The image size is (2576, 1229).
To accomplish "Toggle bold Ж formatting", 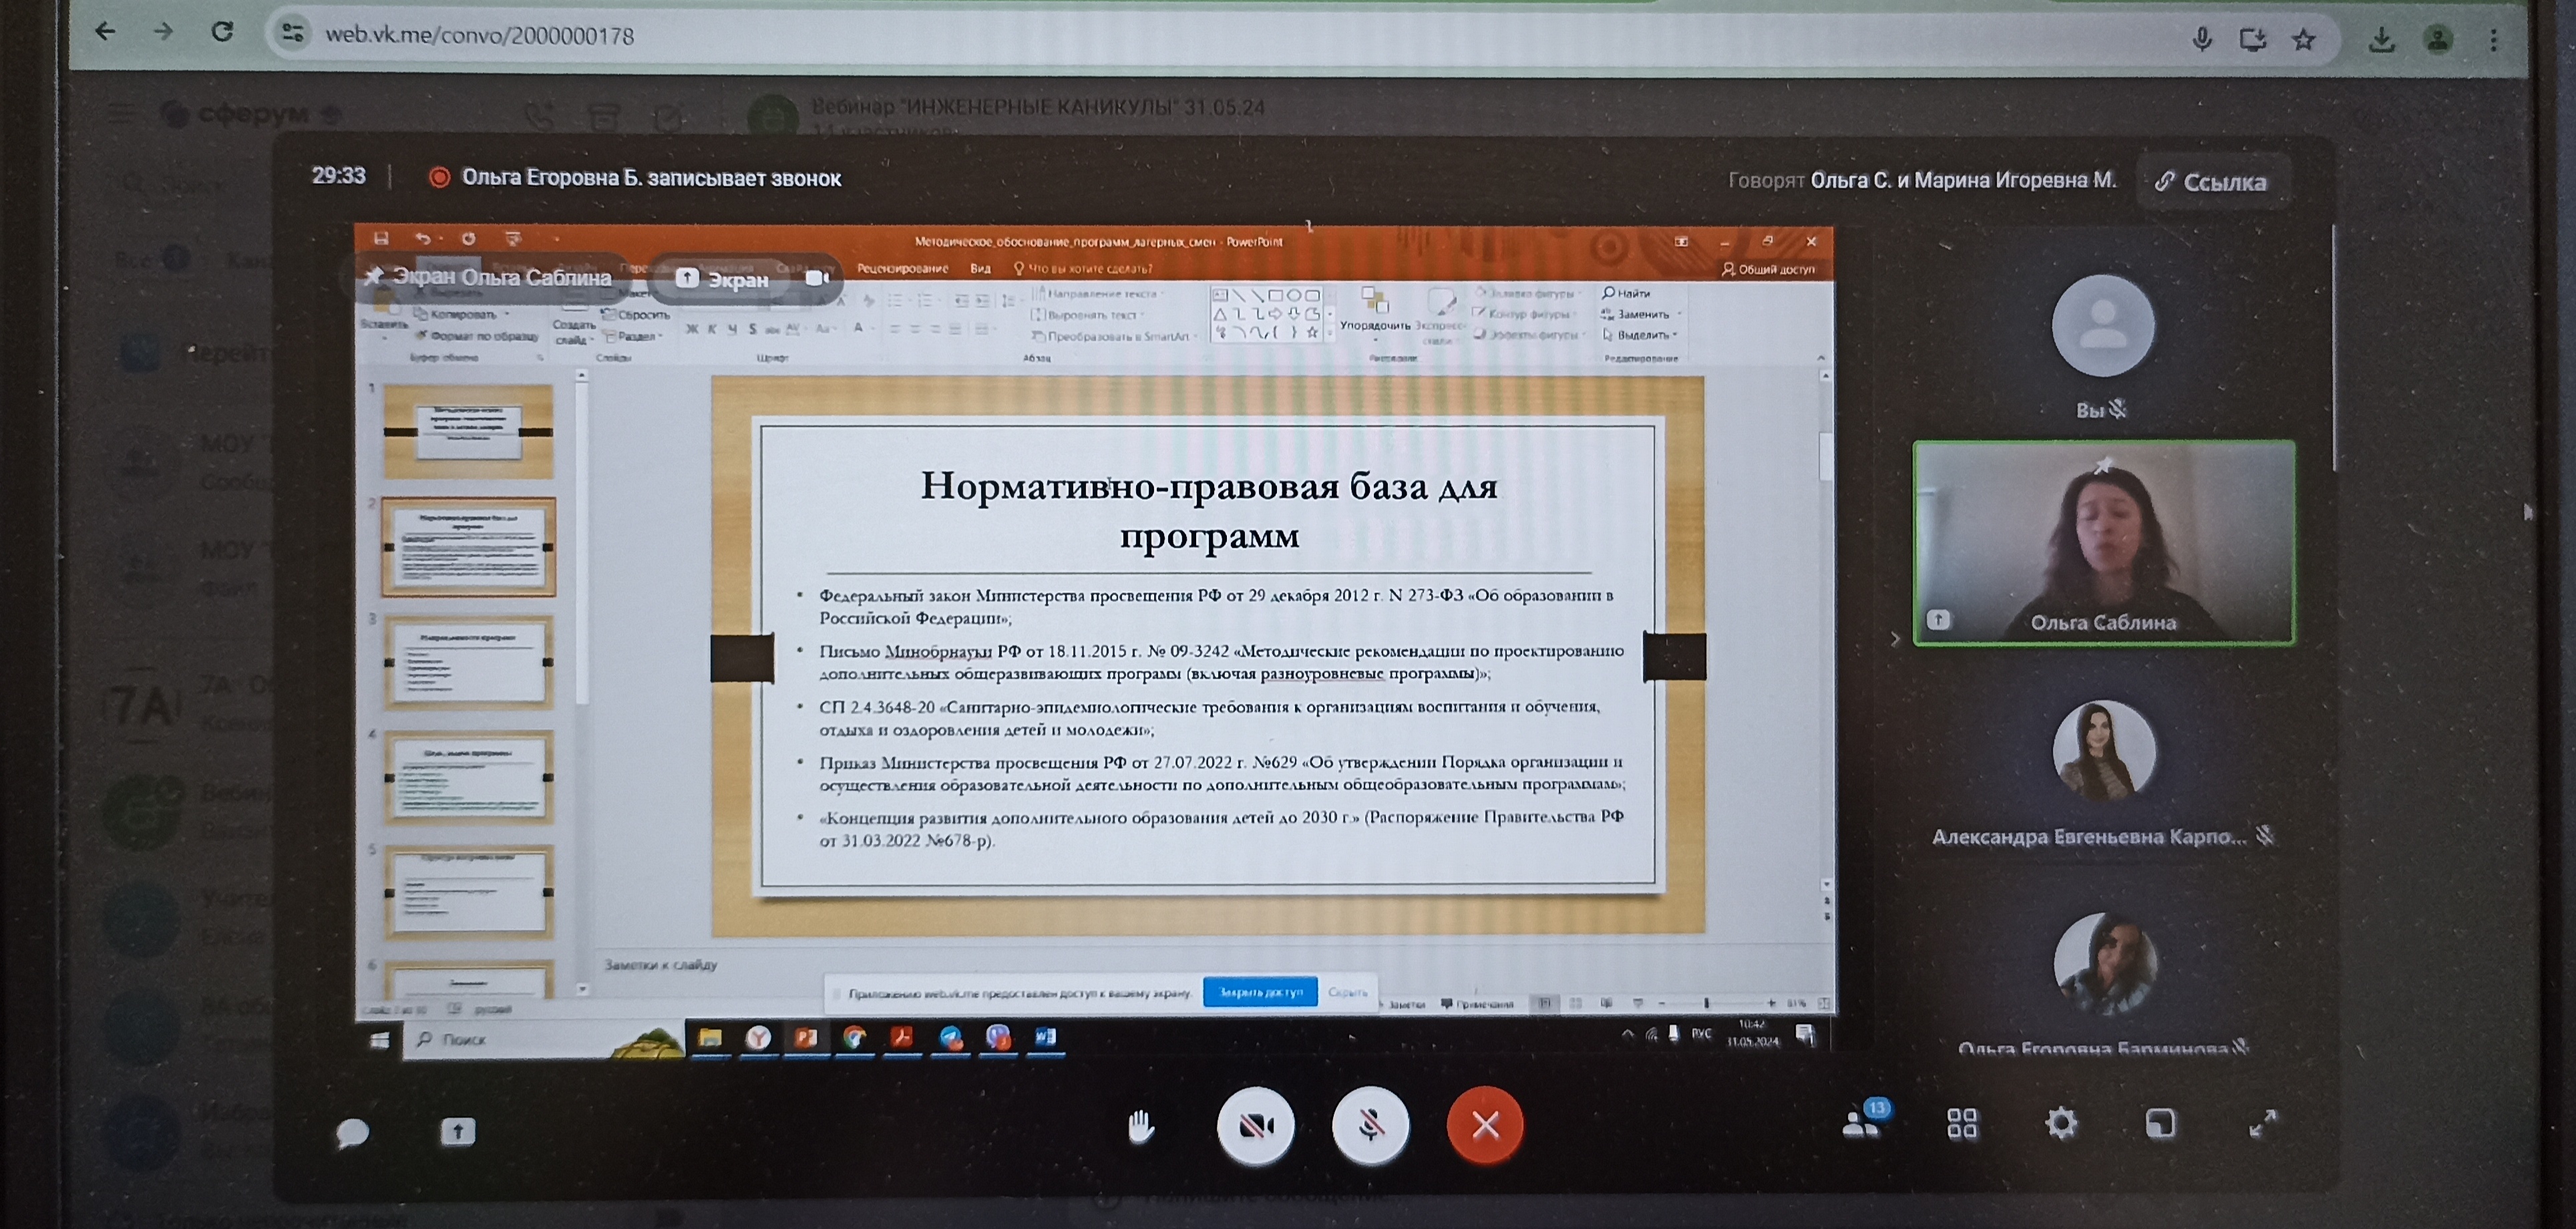I will (x=692, y=329).
